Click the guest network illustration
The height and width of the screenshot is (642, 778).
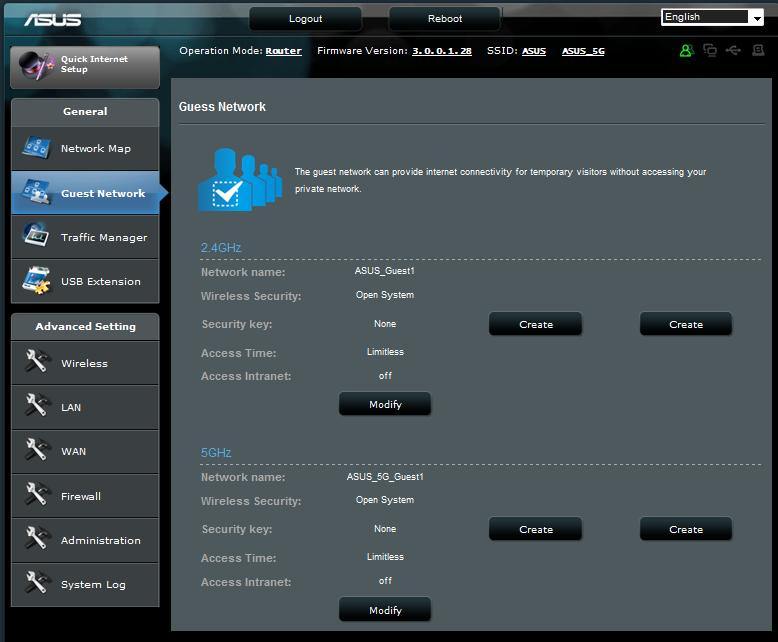[240, 180]
